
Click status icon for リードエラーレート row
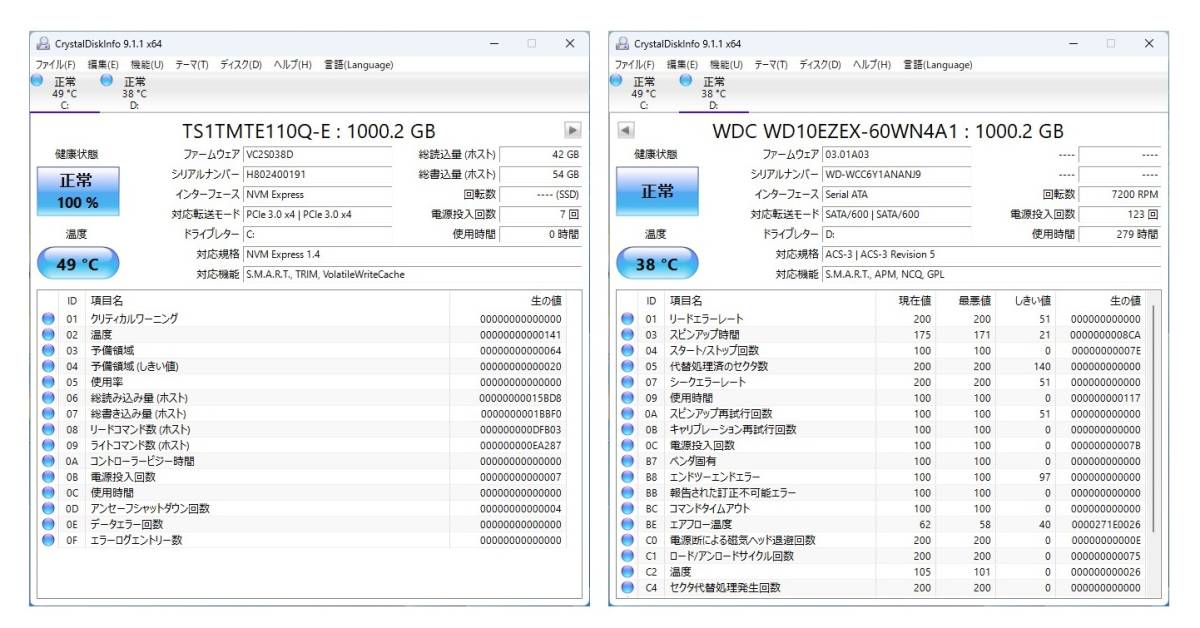(627, 318)
